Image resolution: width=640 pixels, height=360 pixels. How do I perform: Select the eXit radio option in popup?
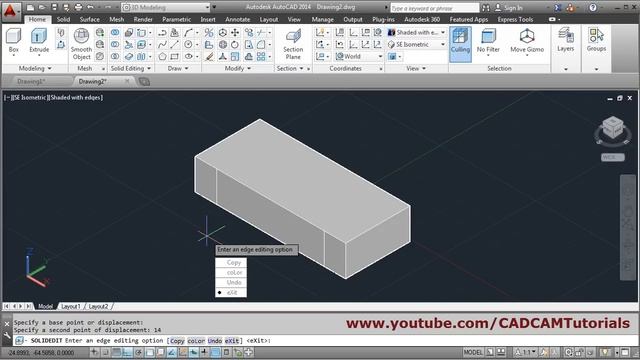pos(231,293)
